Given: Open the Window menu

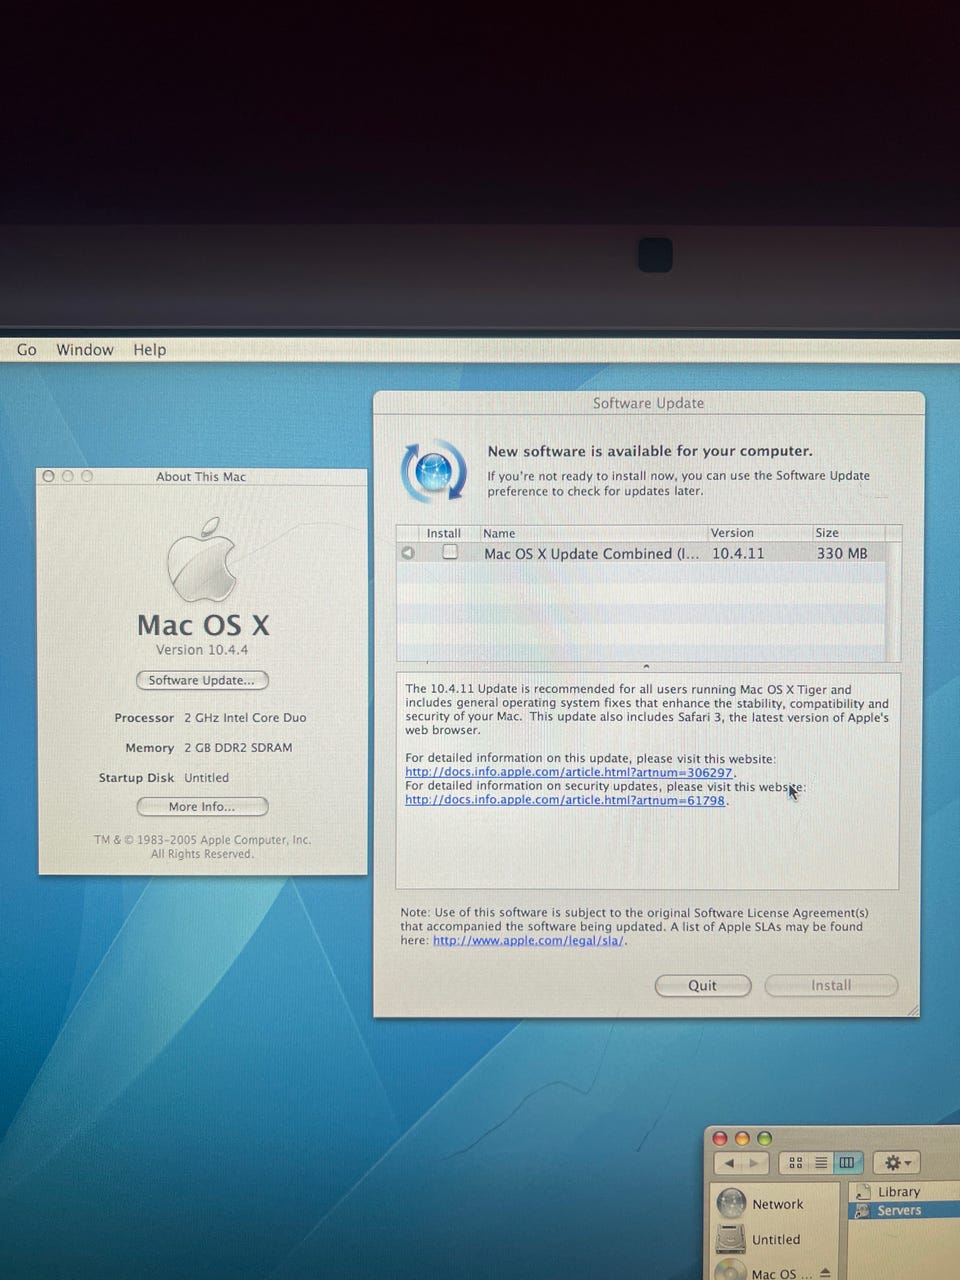Looking at the screenshot, I should pyautogui.click(x=84, y=349).
